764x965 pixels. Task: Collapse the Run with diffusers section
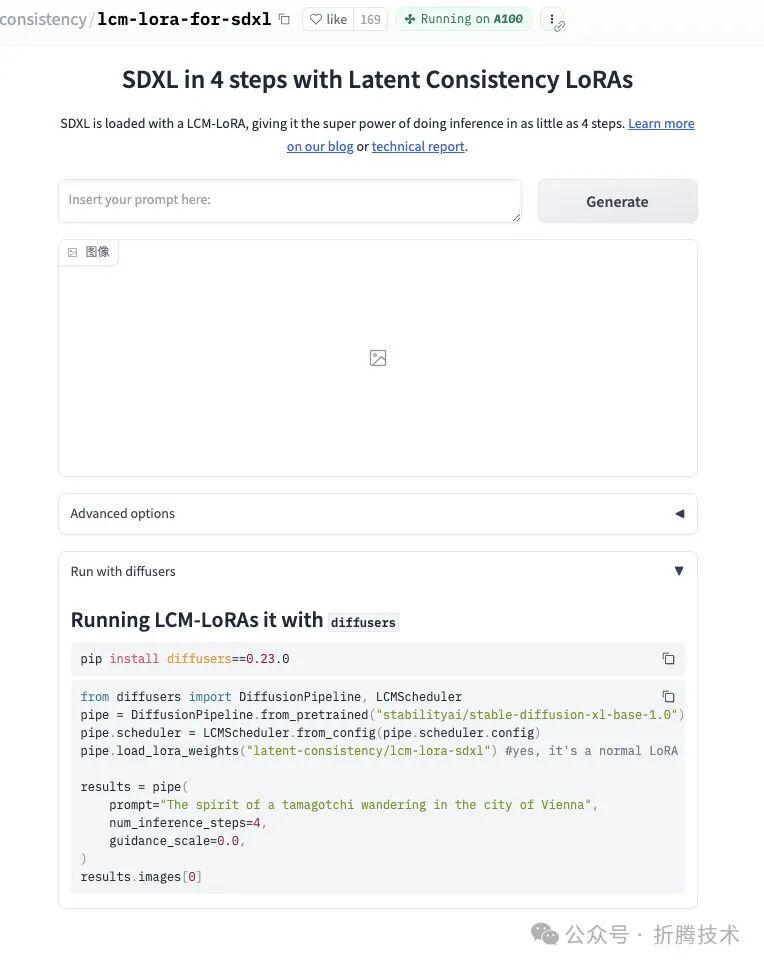[377, 571]
